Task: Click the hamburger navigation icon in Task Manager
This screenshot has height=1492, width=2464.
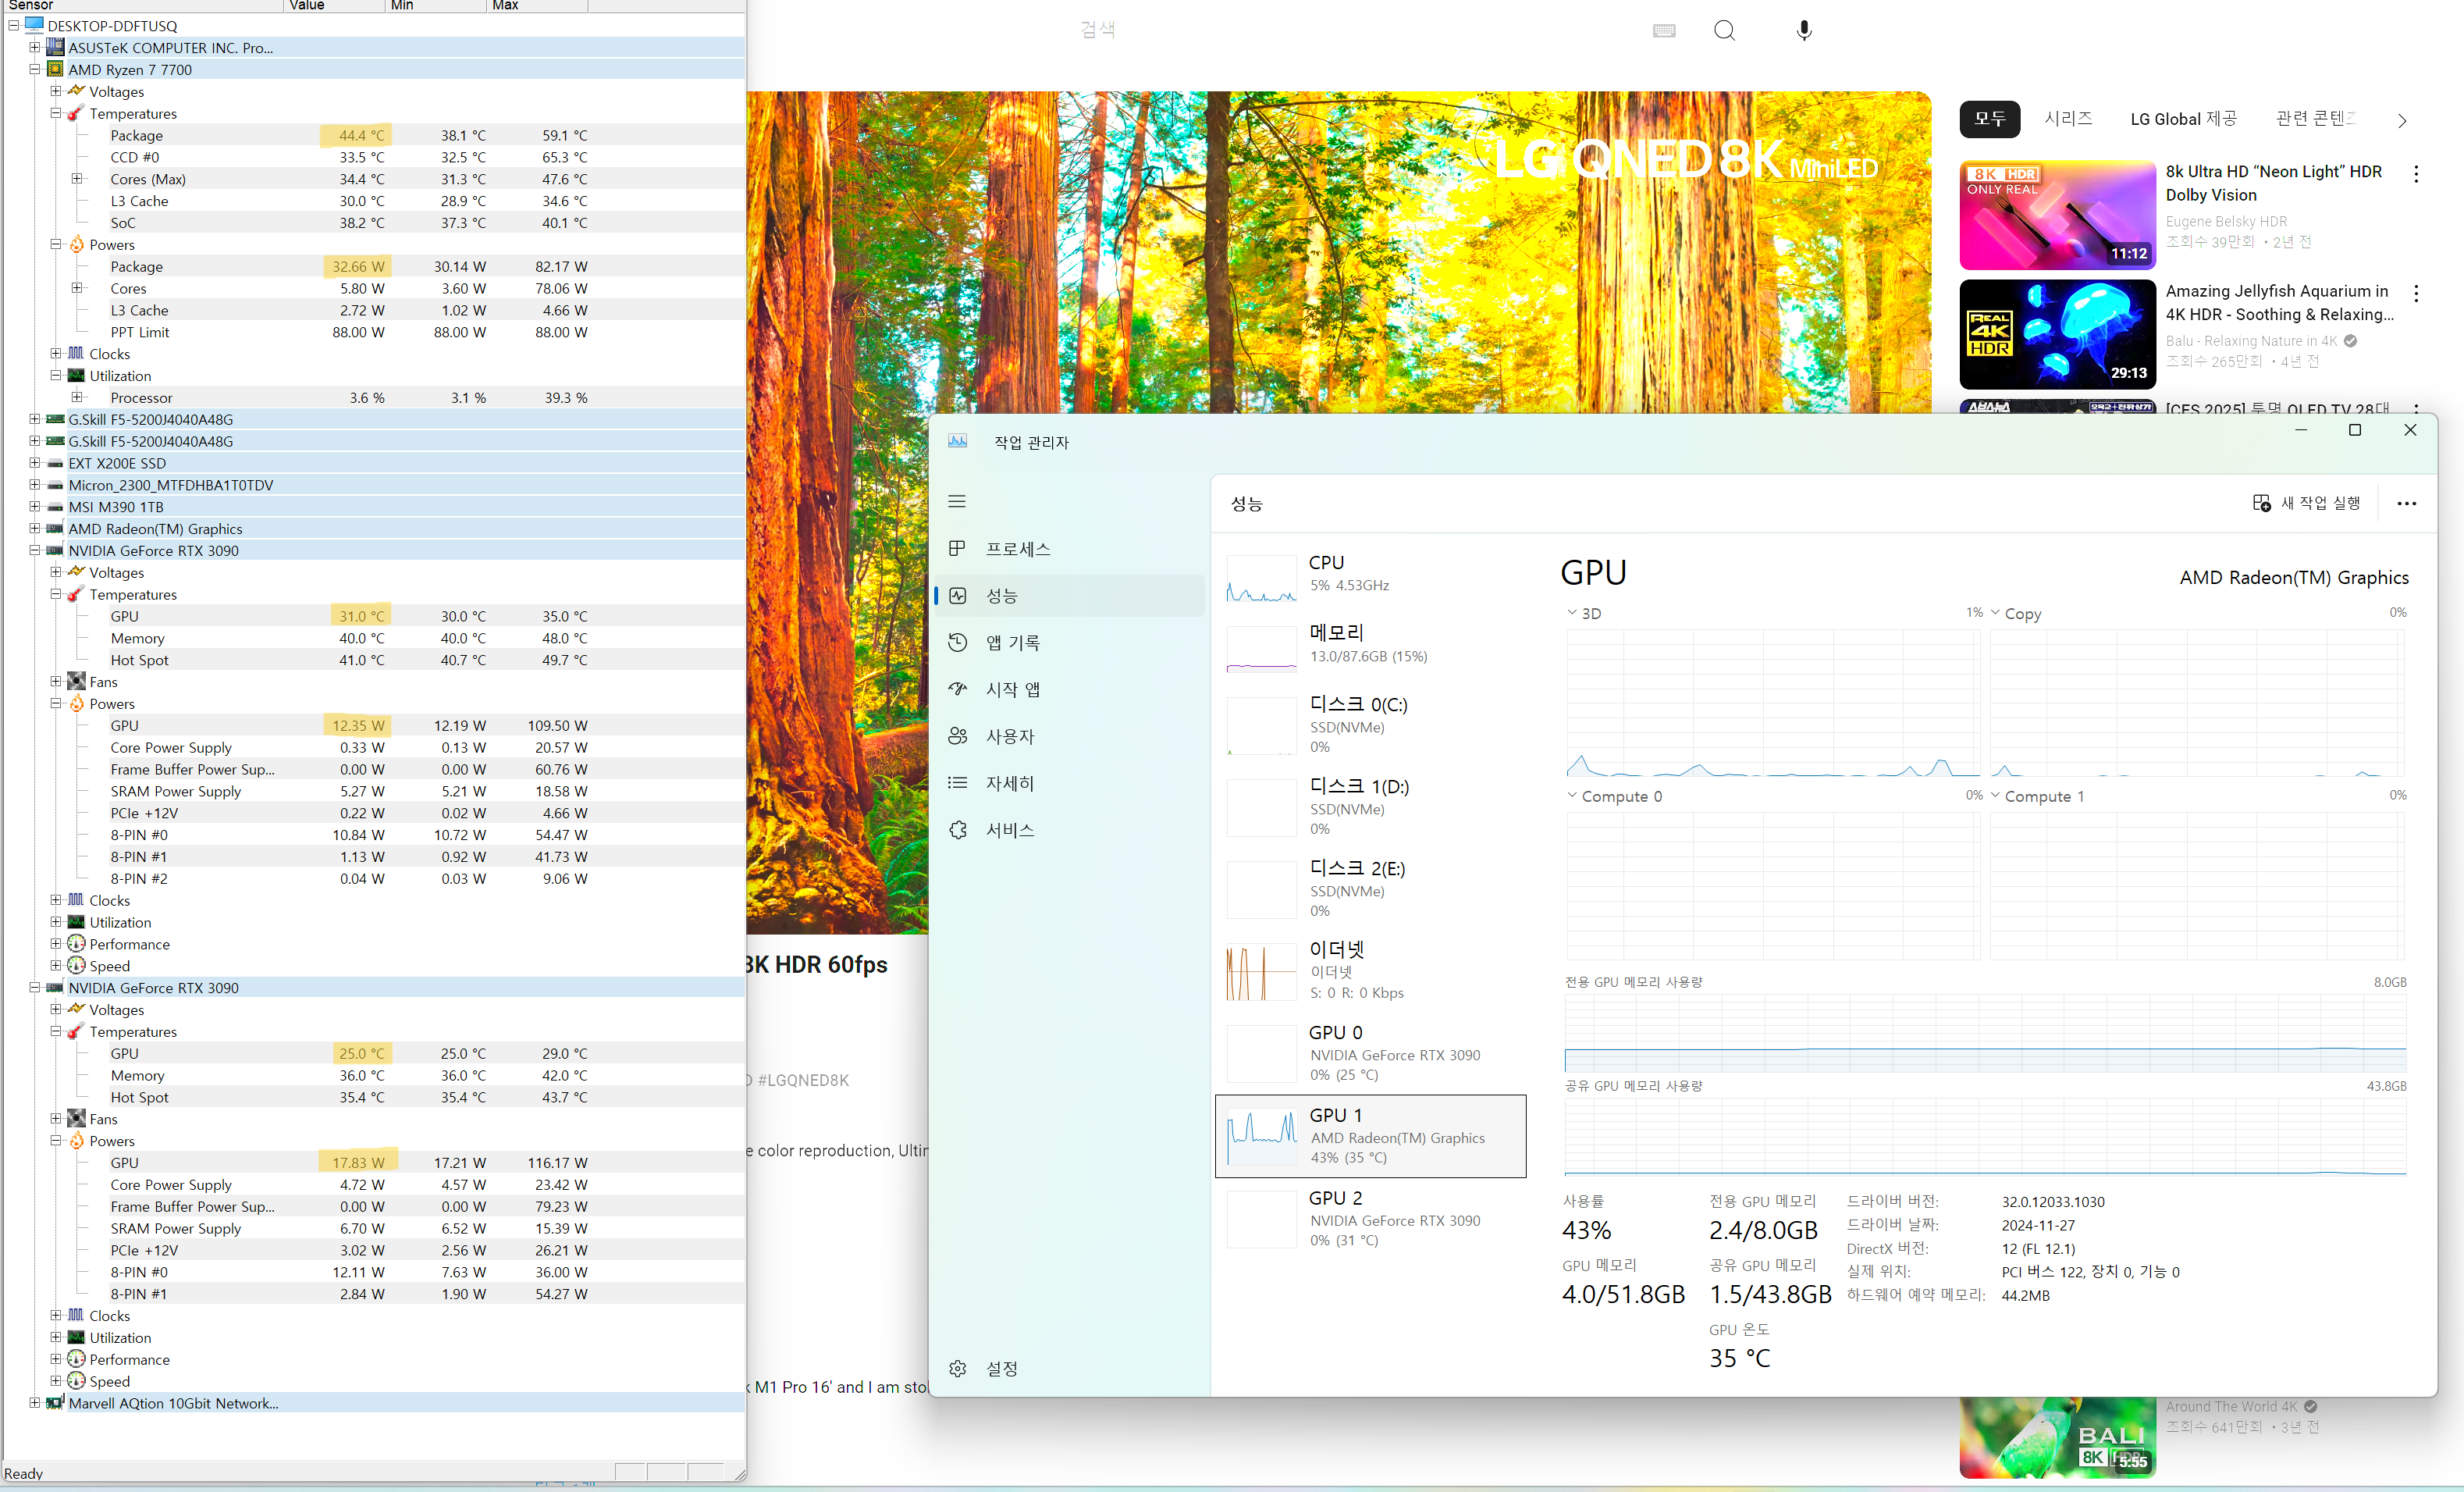Action: pos(957,501)
